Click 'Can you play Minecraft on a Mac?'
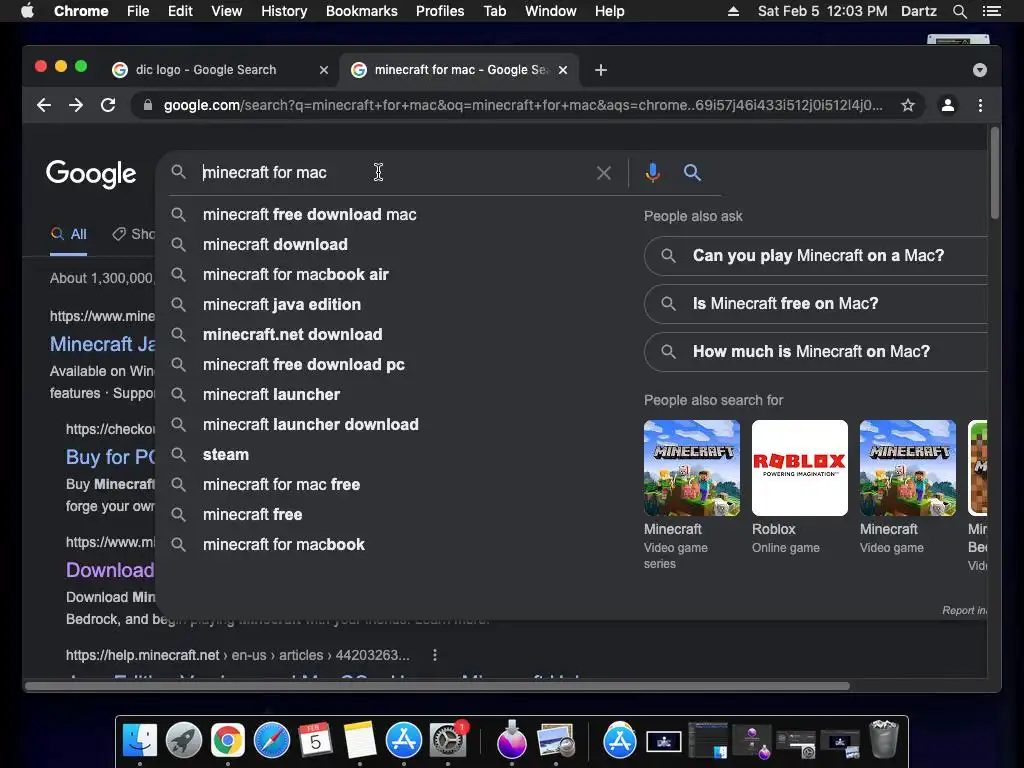 coord(816,255)
